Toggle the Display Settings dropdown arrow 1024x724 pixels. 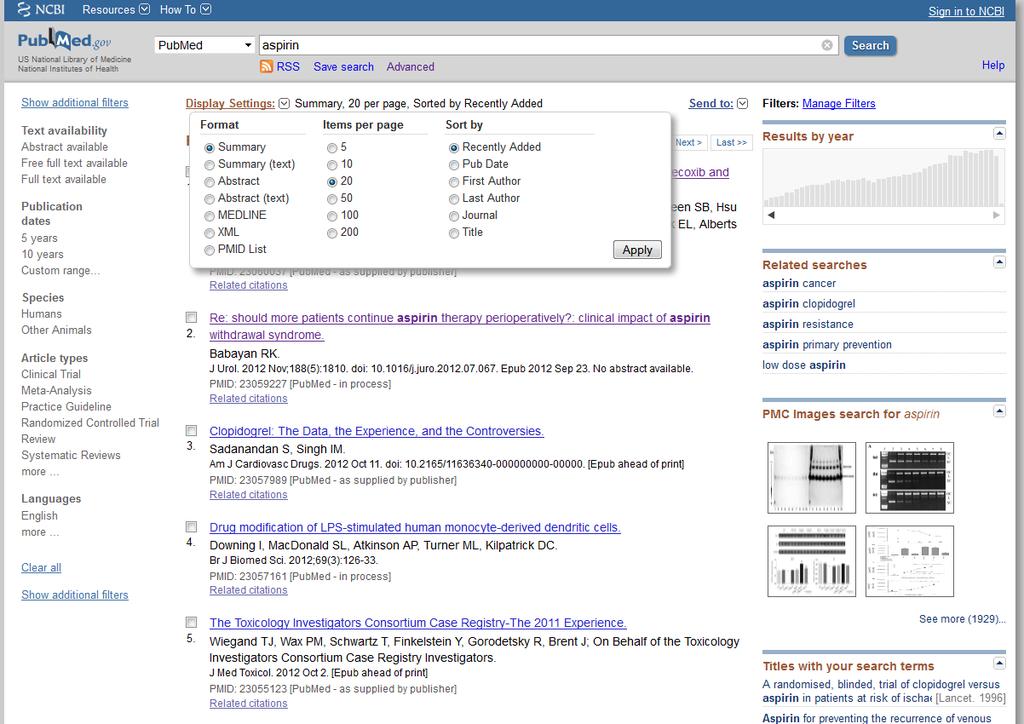[284, 103]
